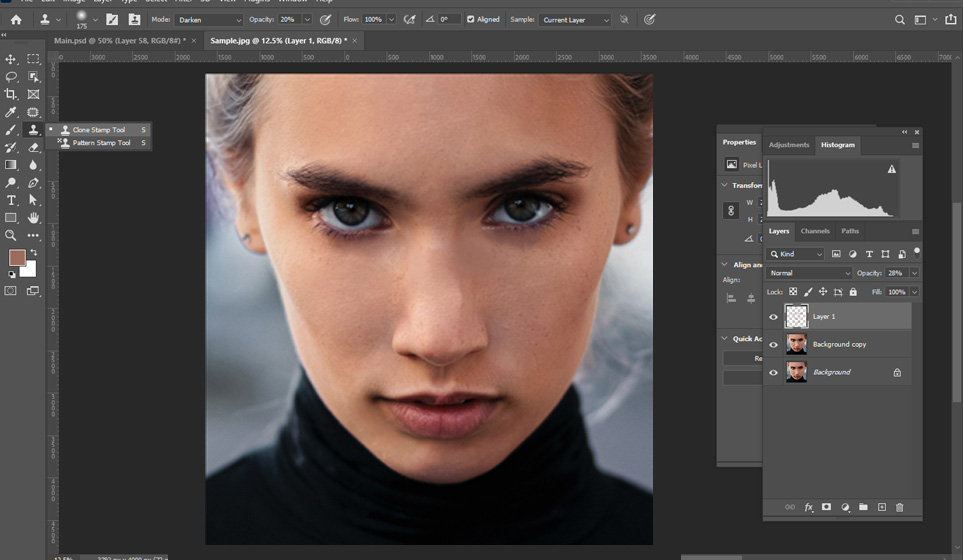Select the Pen tool
The image size is (963, 560).
tap(33, 182)
